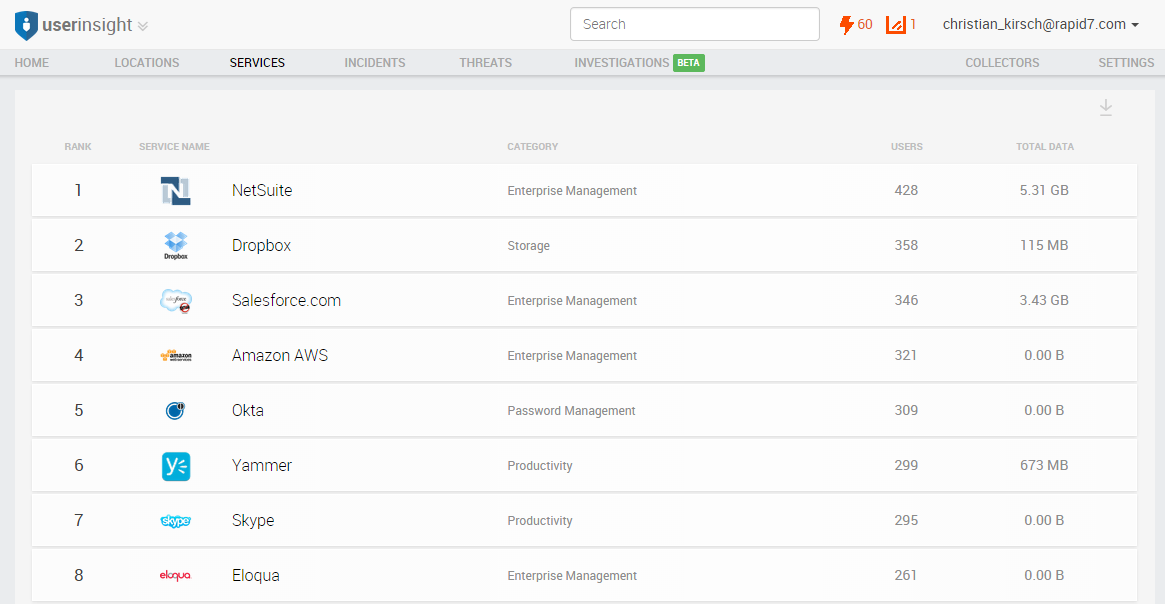Click the Skype logo icon
The image size is (1165, 604).
[176, 521]
